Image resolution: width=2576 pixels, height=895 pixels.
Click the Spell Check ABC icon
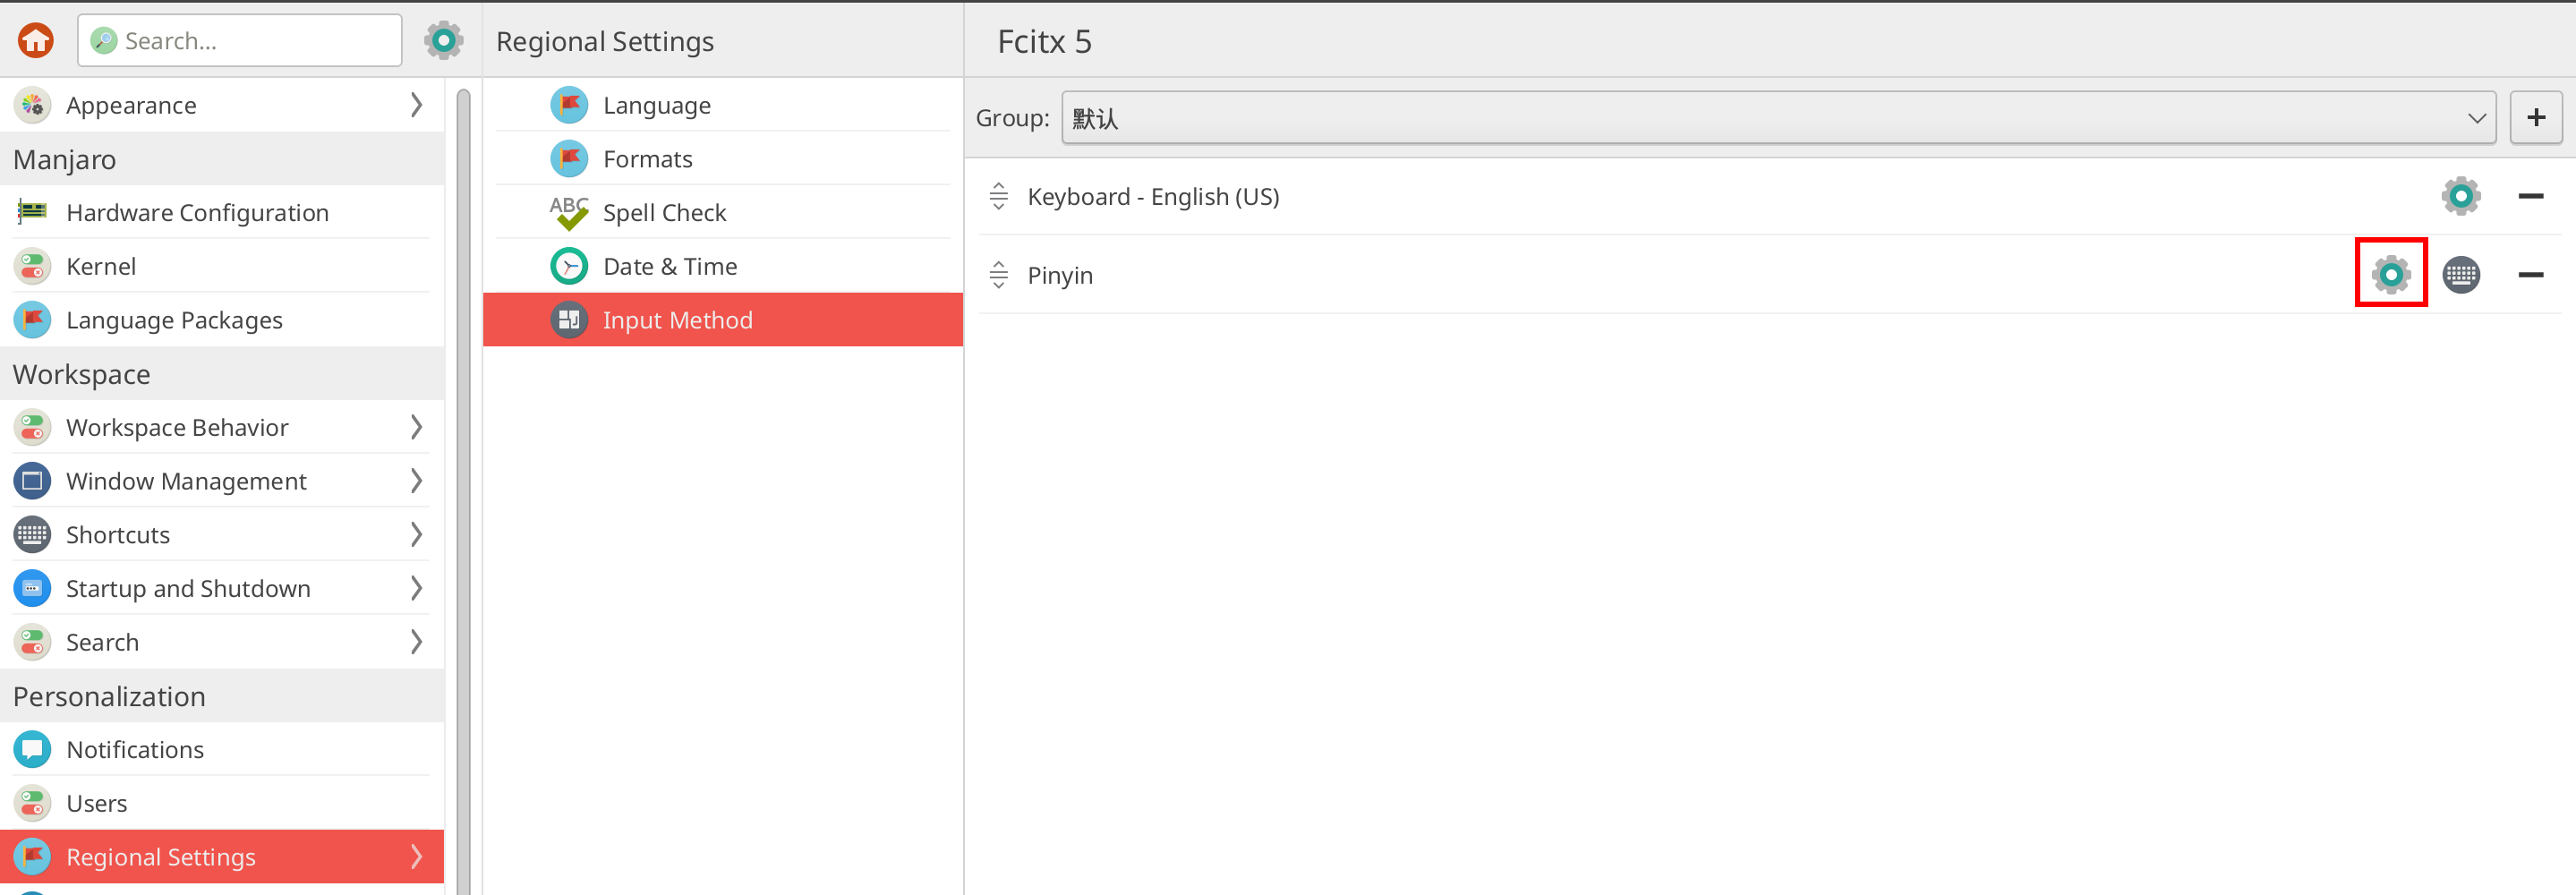(x=569, y=212)
